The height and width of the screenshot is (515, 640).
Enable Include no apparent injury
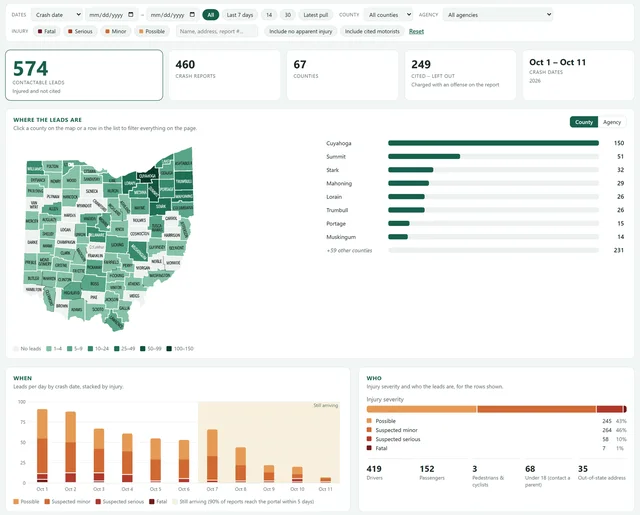(x=300, y=31)
